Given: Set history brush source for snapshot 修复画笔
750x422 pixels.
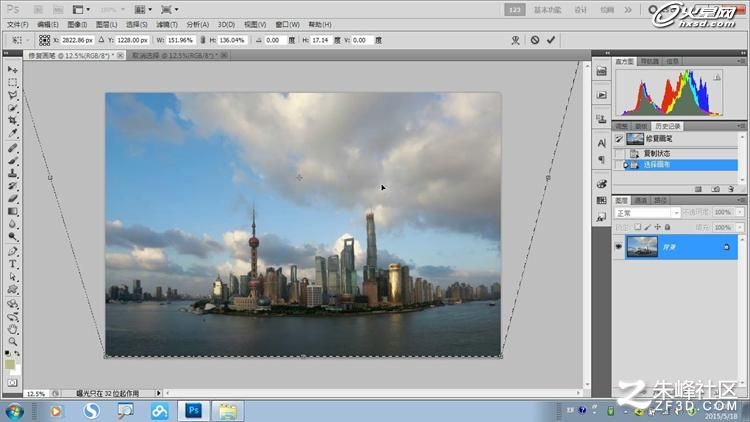Looking at the screenshot, I should click(619, 139).
